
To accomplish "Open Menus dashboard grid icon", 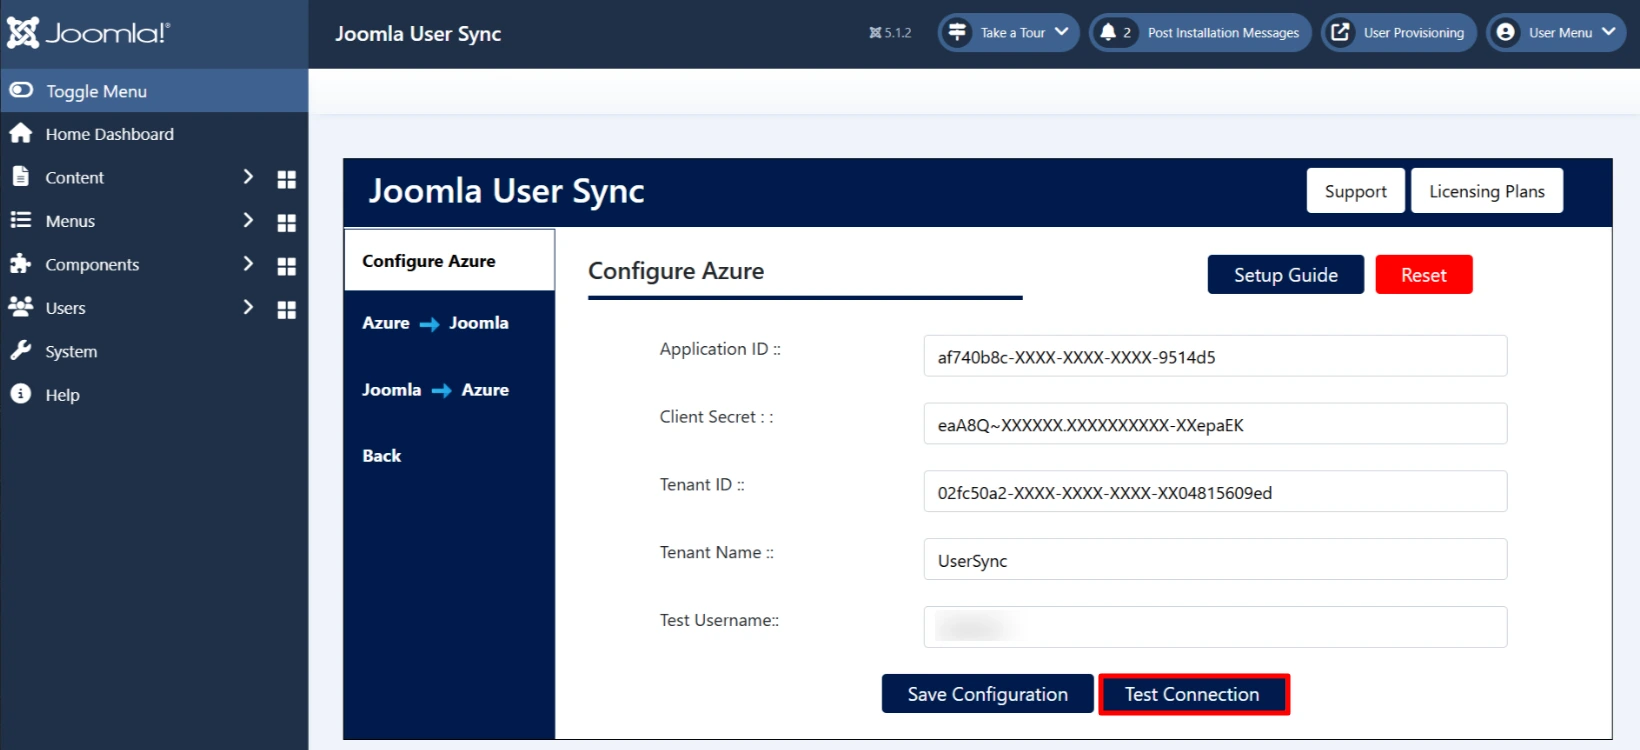I will coord(286,222).
